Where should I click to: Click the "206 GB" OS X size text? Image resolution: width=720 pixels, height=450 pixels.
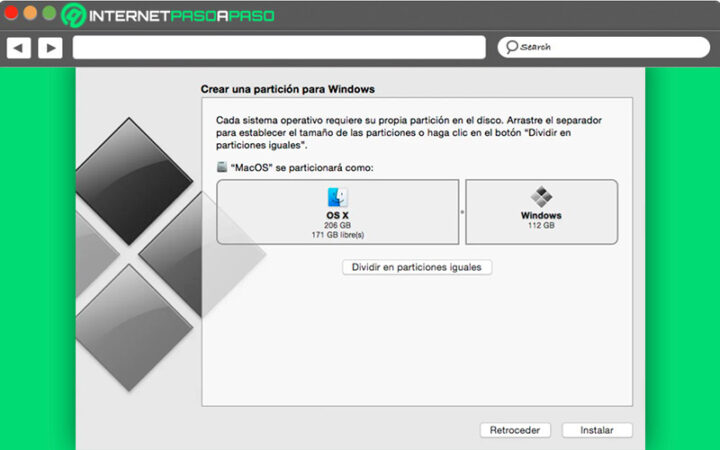[338, 225]
